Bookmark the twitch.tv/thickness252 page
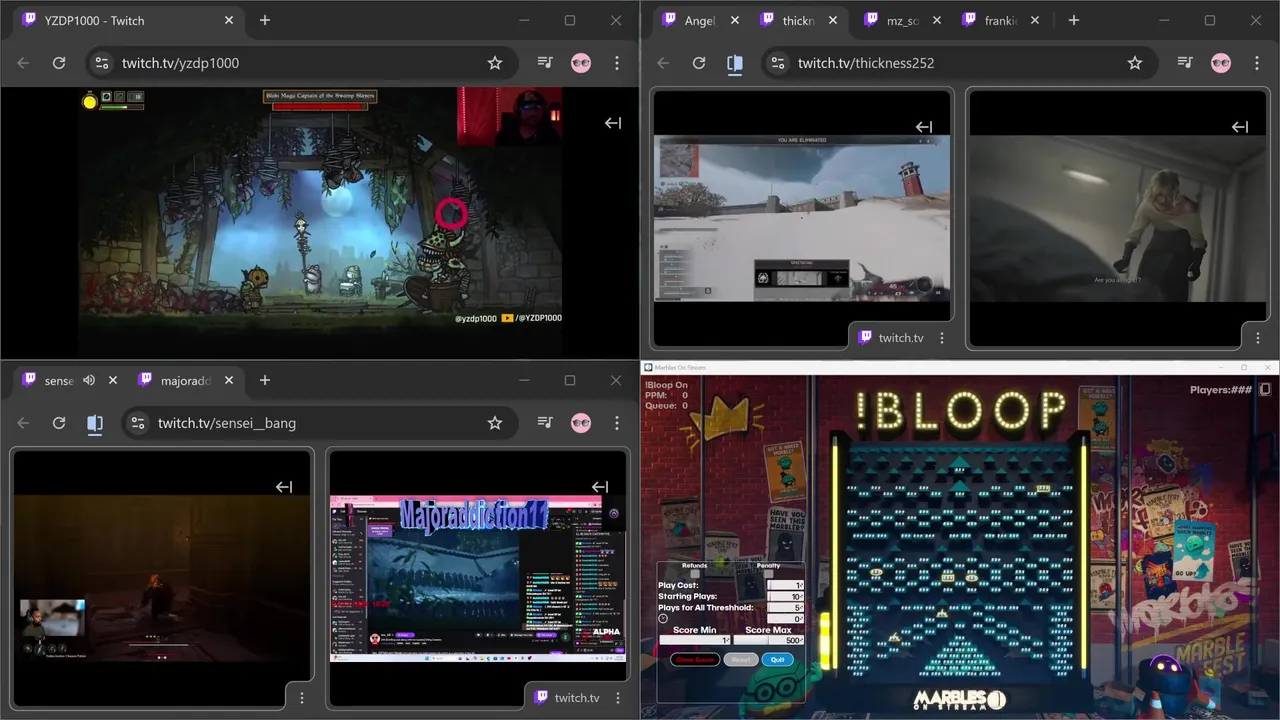 [1135, 63]
